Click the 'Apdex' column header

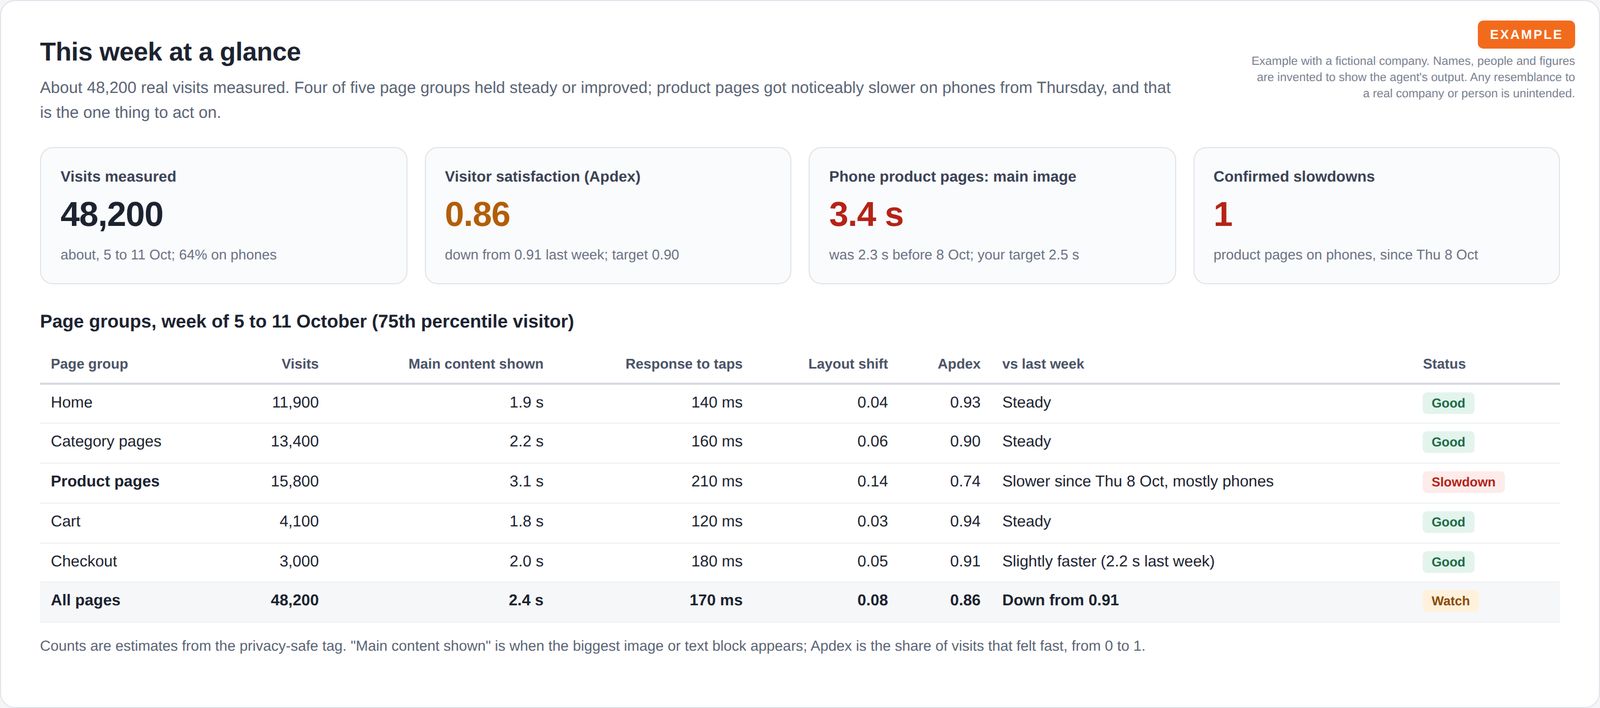(959, 364)
